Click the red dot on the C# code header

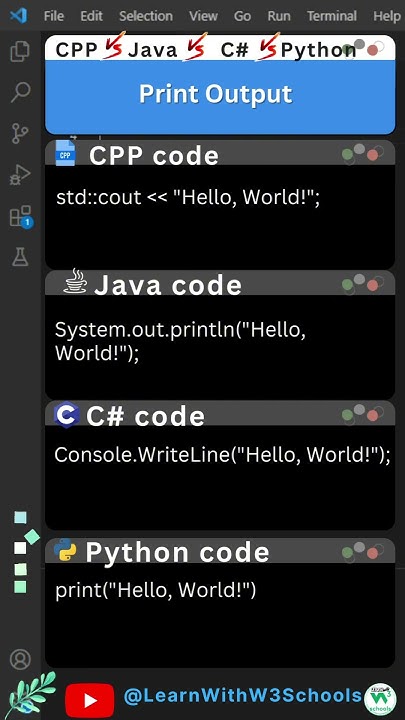point(372,416)
